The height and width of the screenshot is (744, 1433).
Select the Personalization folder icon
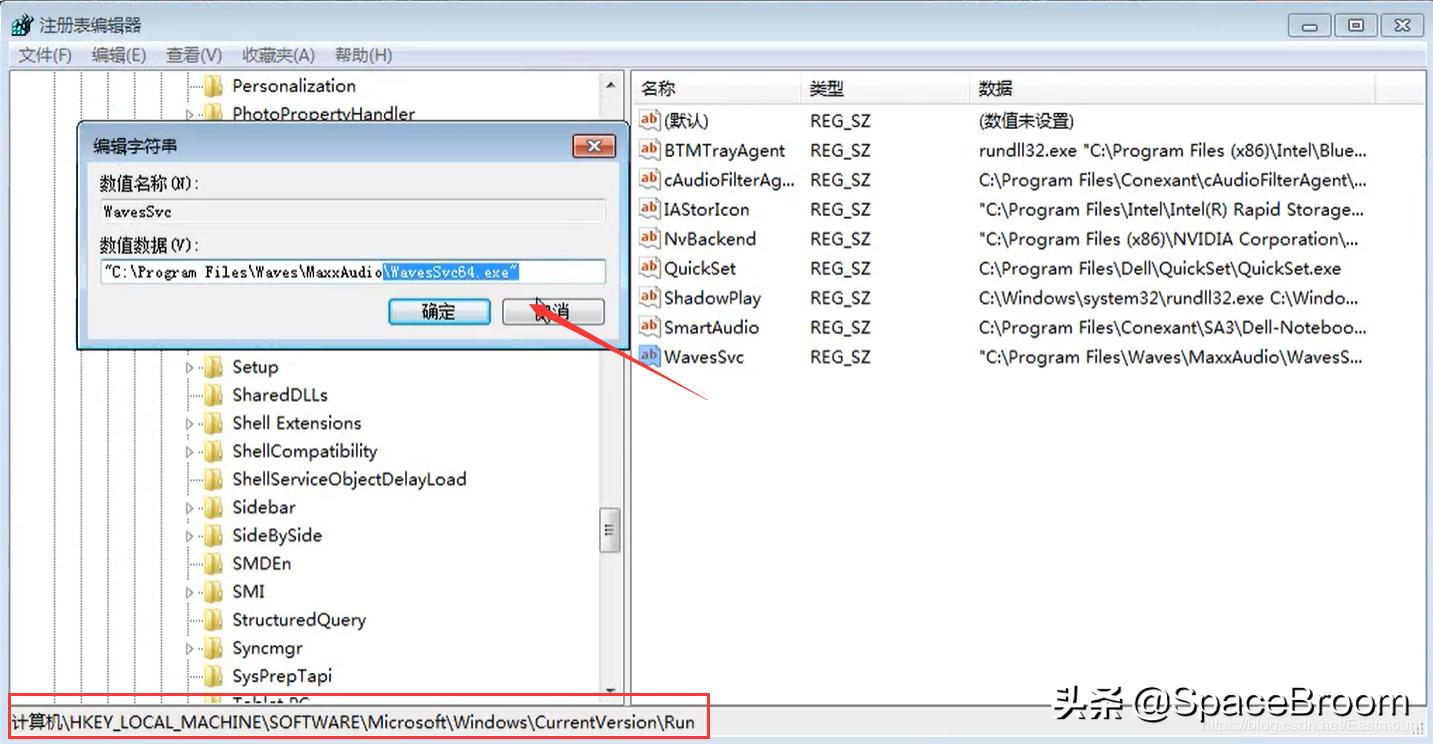[213, 86]
